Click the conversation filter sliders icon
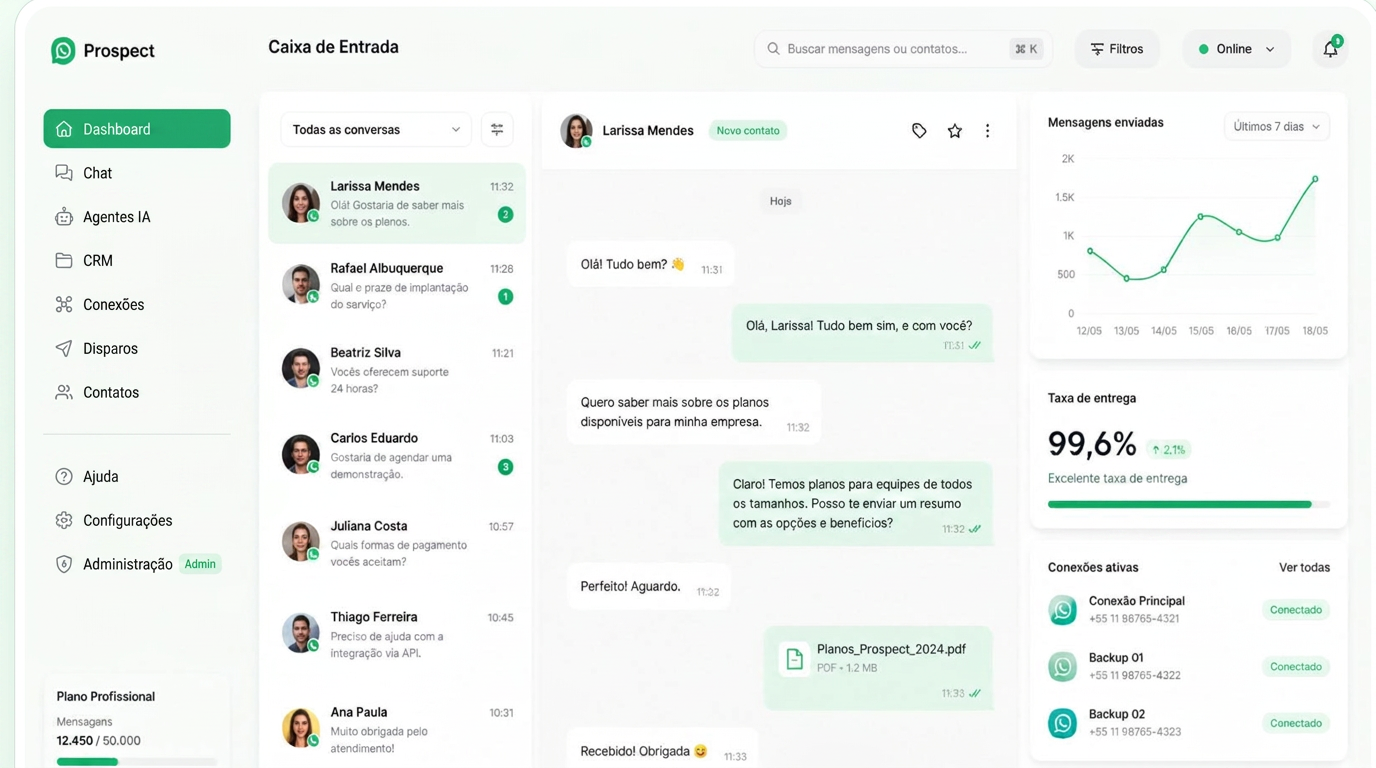 tap(497, 130)
